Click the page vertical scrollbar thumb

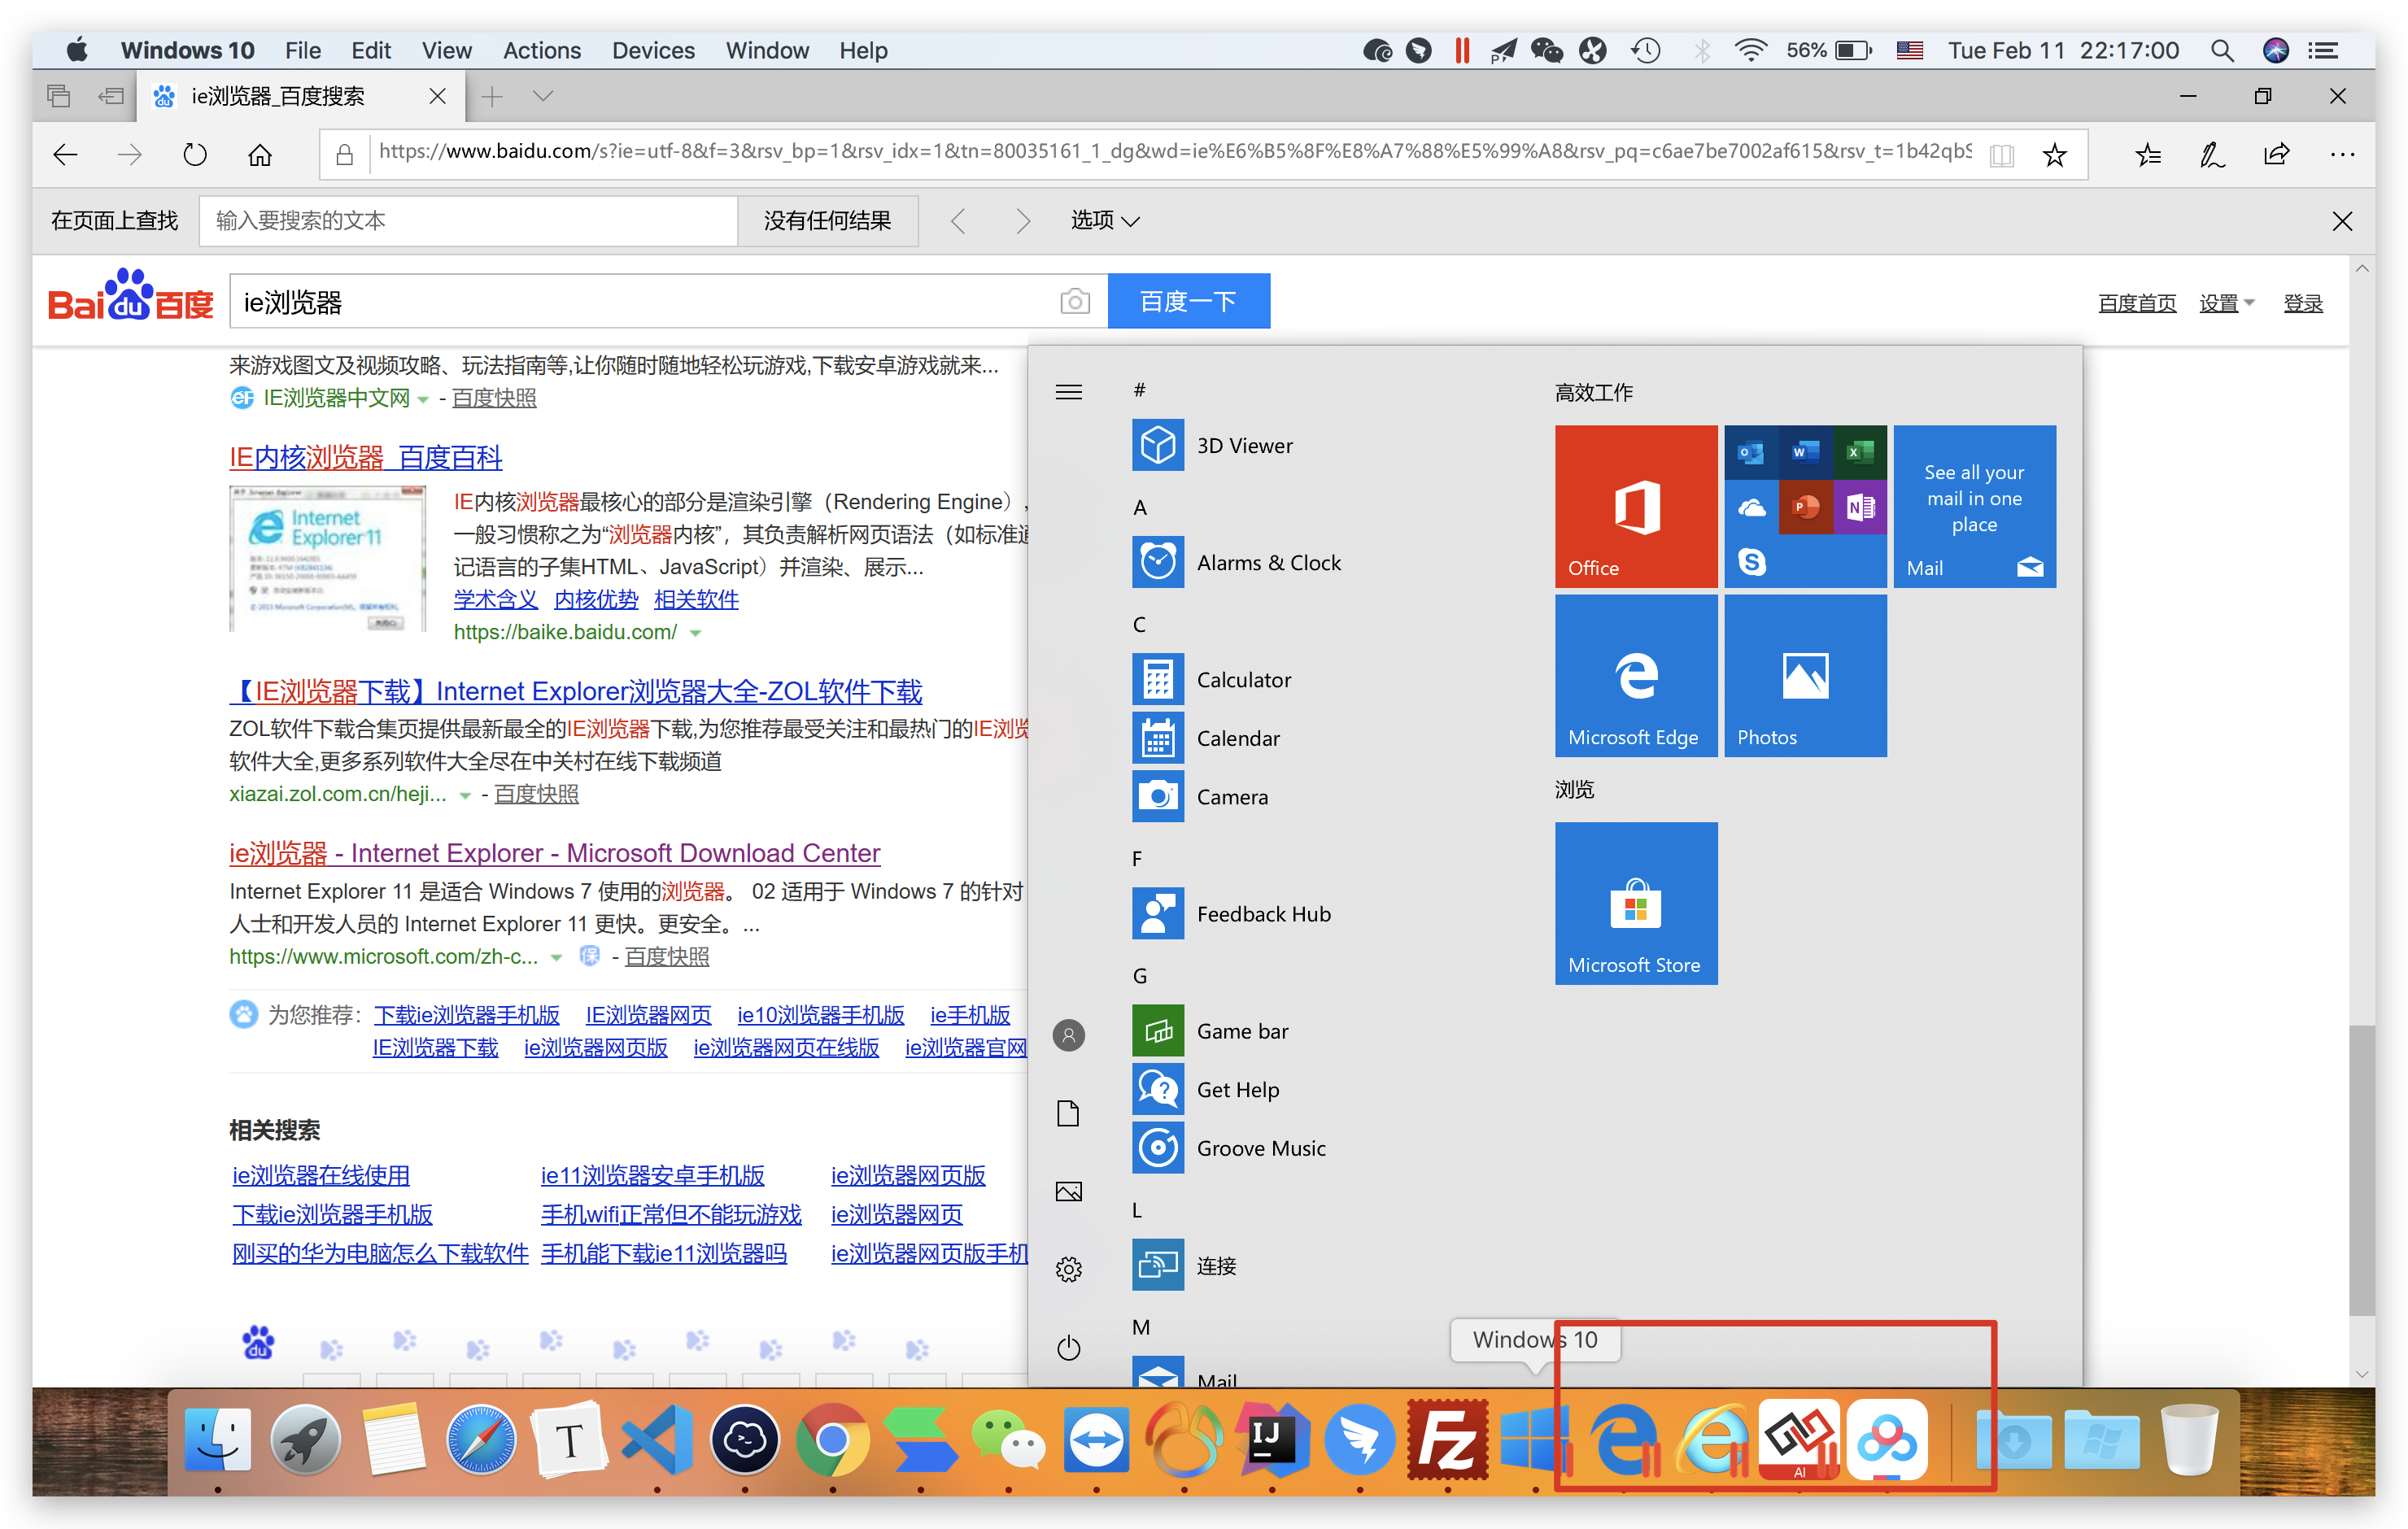coord(2361,1170)
